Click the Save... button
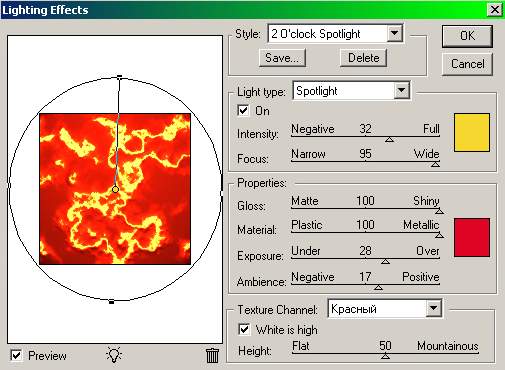Screen dimensions: 505x370 [x=282, y=58]
